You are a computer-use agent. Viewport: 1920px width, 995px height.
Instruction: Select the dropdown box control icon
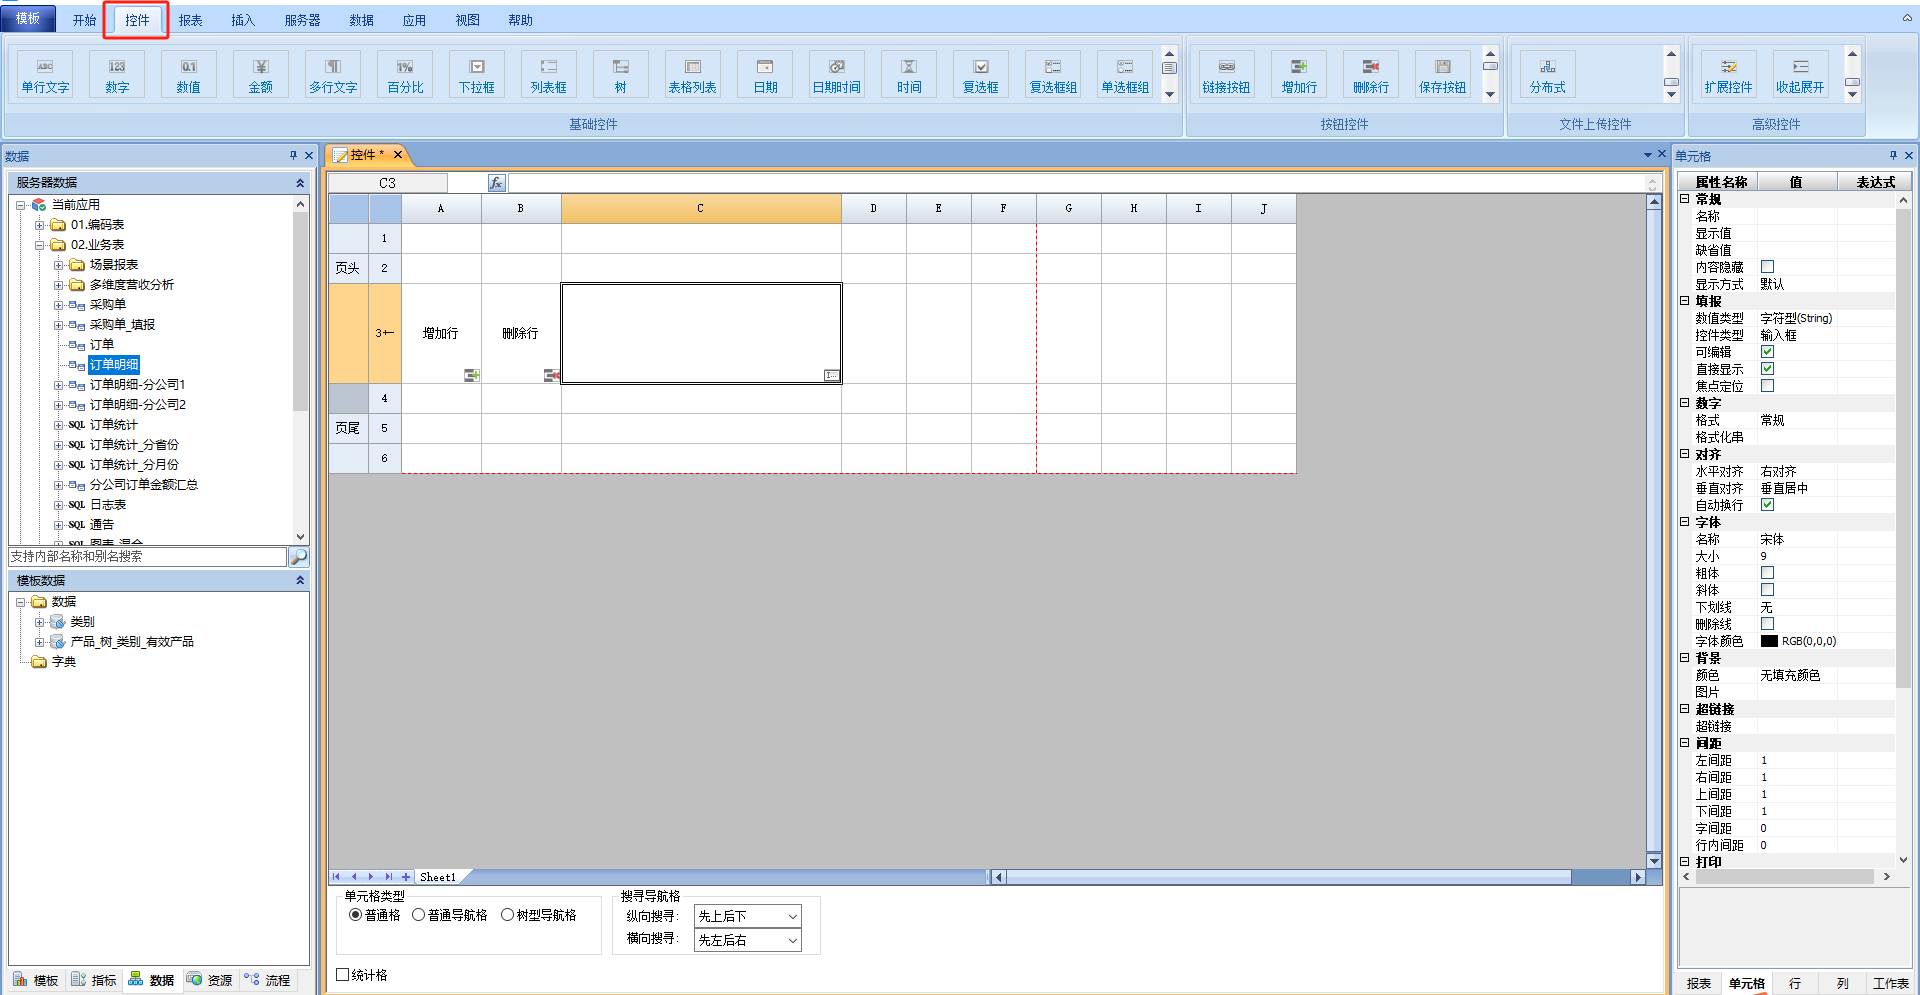pos(477,74)
